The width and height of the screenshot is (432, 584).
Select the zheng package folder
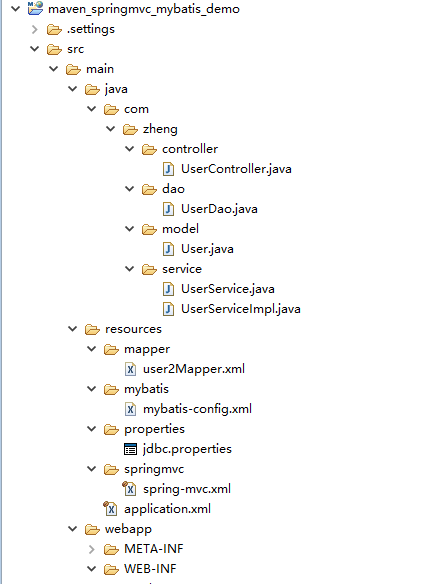[x=160, y=129]
